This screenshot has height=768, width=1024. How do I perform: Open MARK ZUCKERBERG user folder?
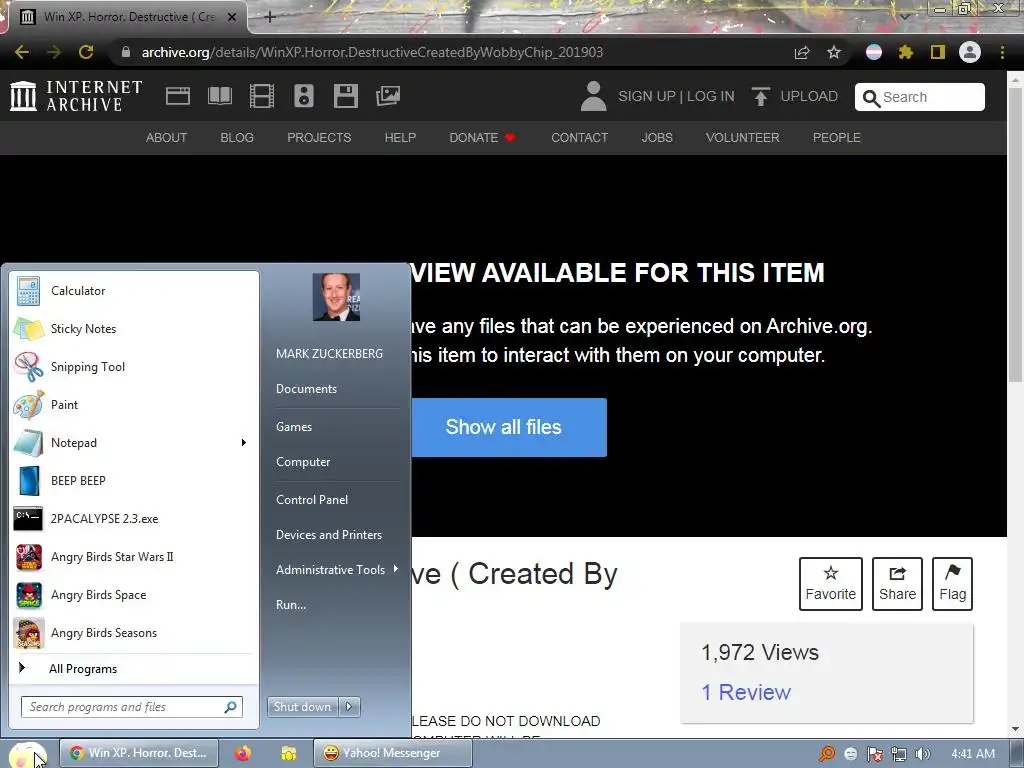(329, 353)
